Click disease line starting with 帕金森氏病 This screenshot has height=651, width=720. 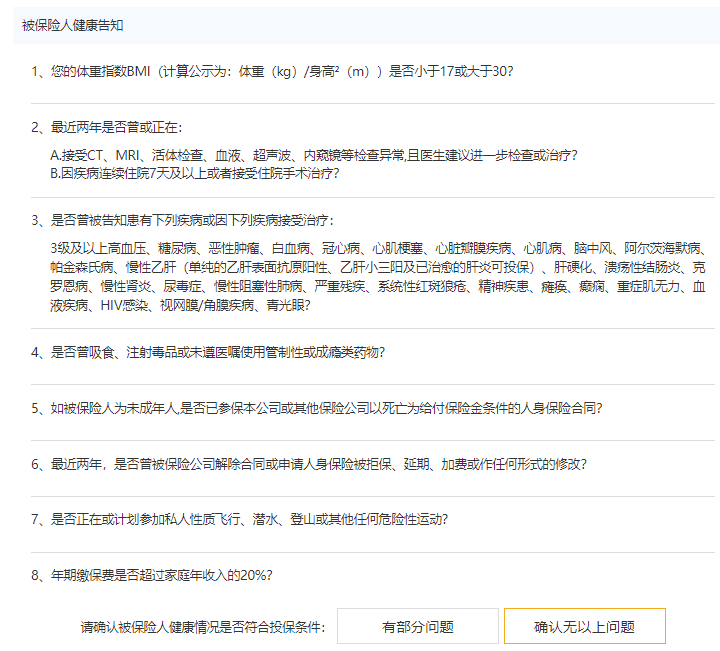click(378, 267)
